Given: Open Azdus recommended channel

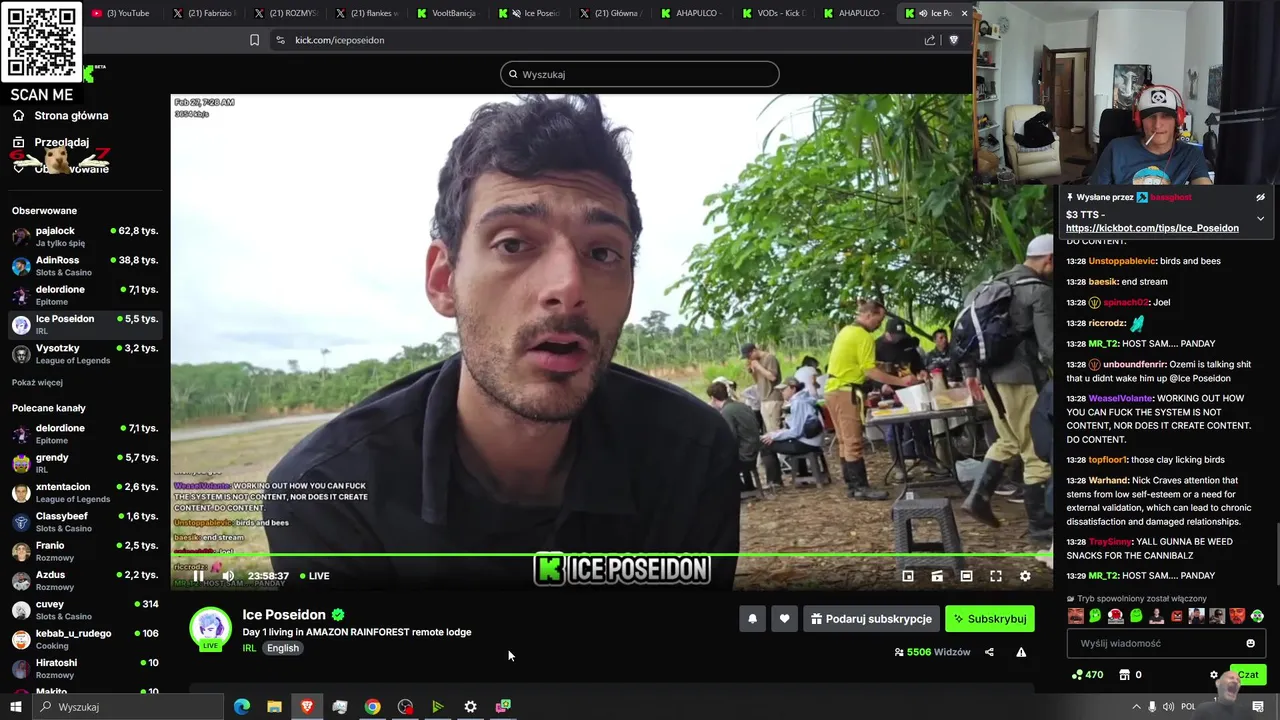Looking at the screenshot, I should [x=85, y=580].
